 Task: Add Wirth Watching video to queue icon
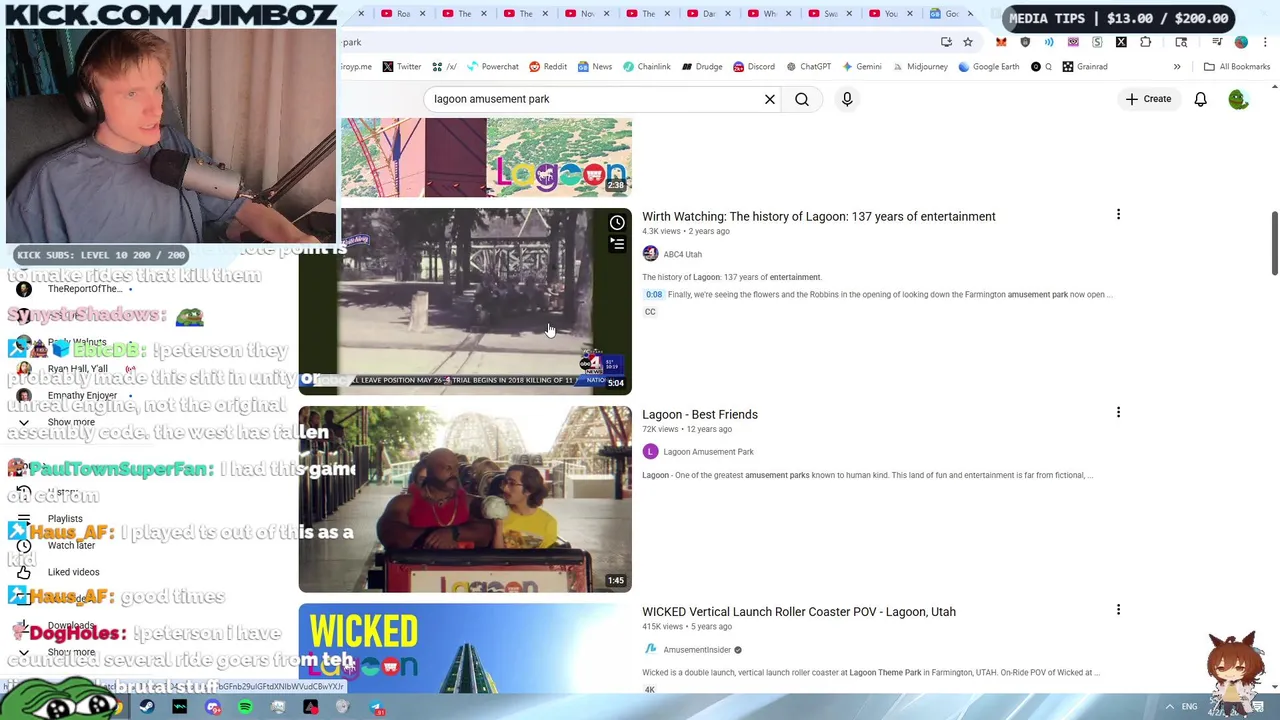point(617,244)
